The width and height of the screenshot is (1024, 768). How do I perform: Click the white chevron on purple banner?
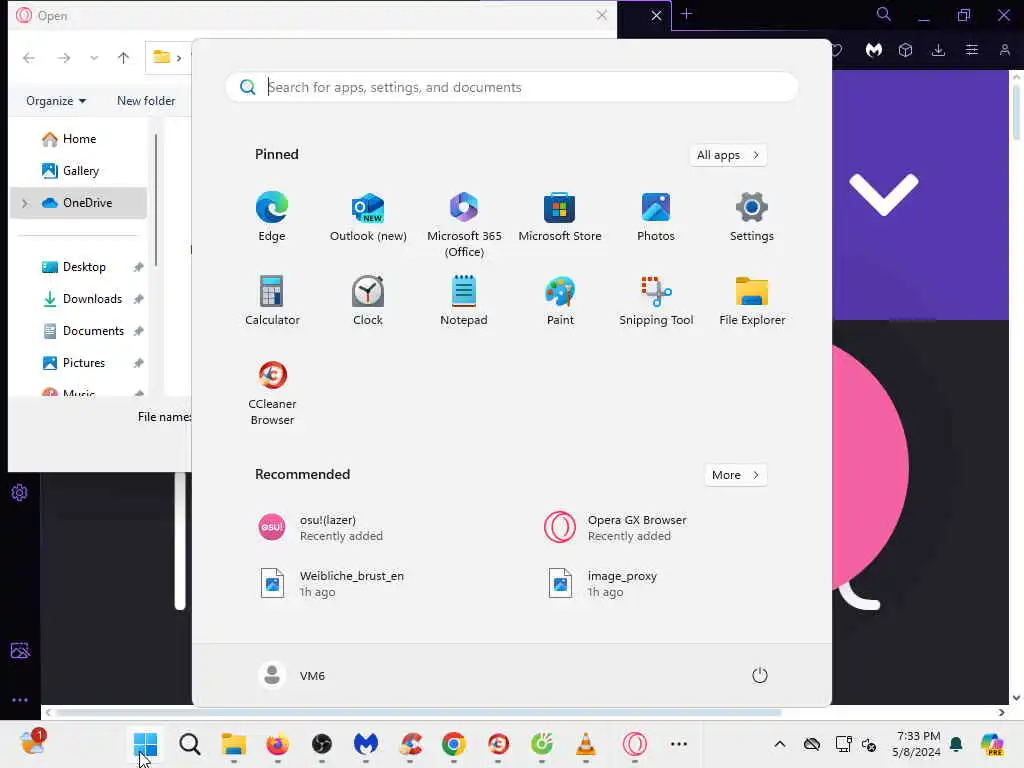(884, 194)
